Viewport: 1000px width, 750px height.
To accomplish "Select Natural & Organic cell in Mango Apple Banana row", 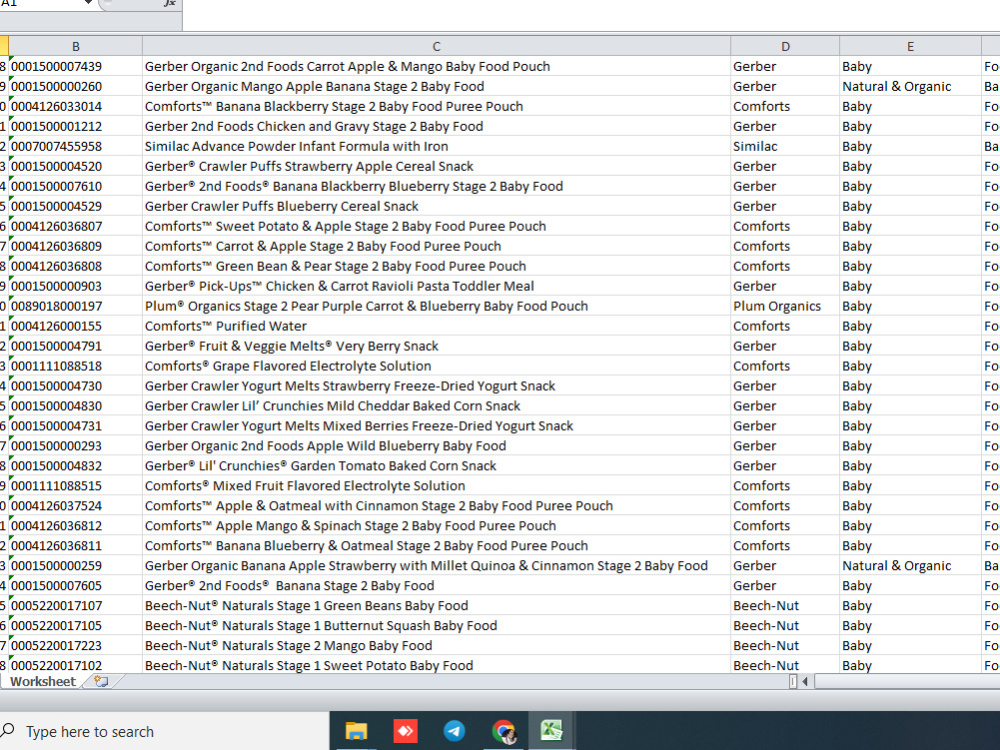I will pos(910,86).
